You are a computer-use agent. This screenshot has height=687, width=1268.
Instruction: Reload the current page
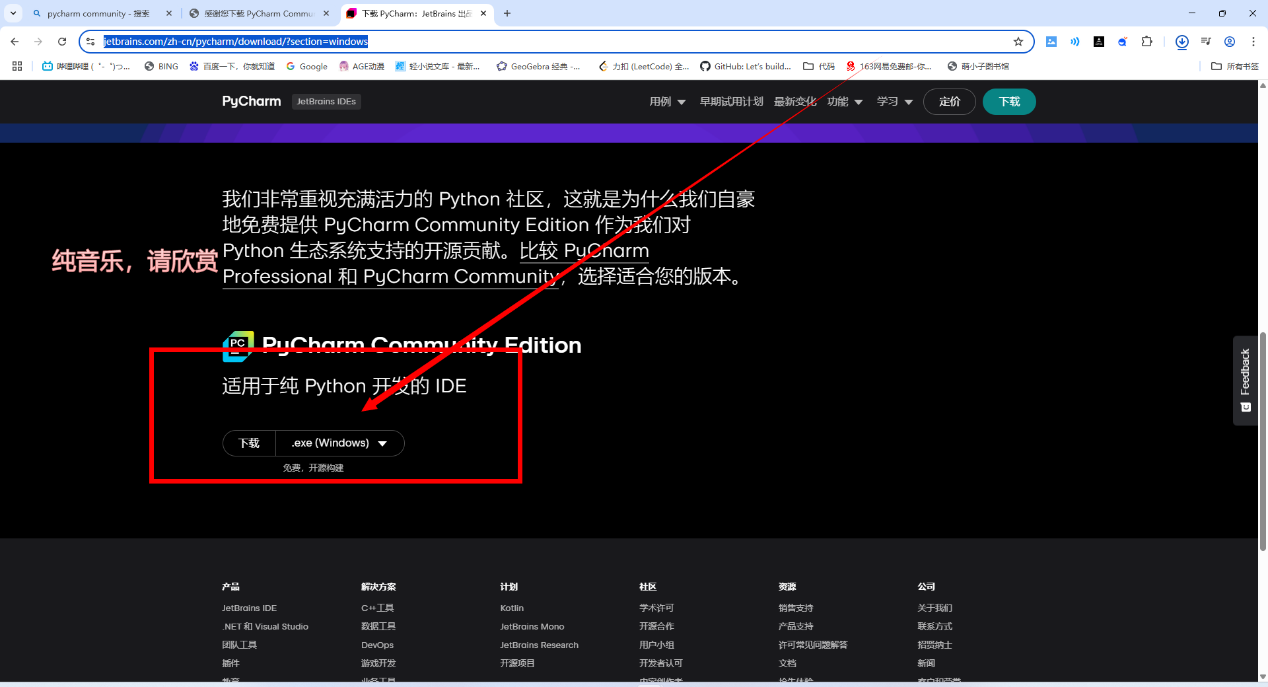[x=62, y=41]
